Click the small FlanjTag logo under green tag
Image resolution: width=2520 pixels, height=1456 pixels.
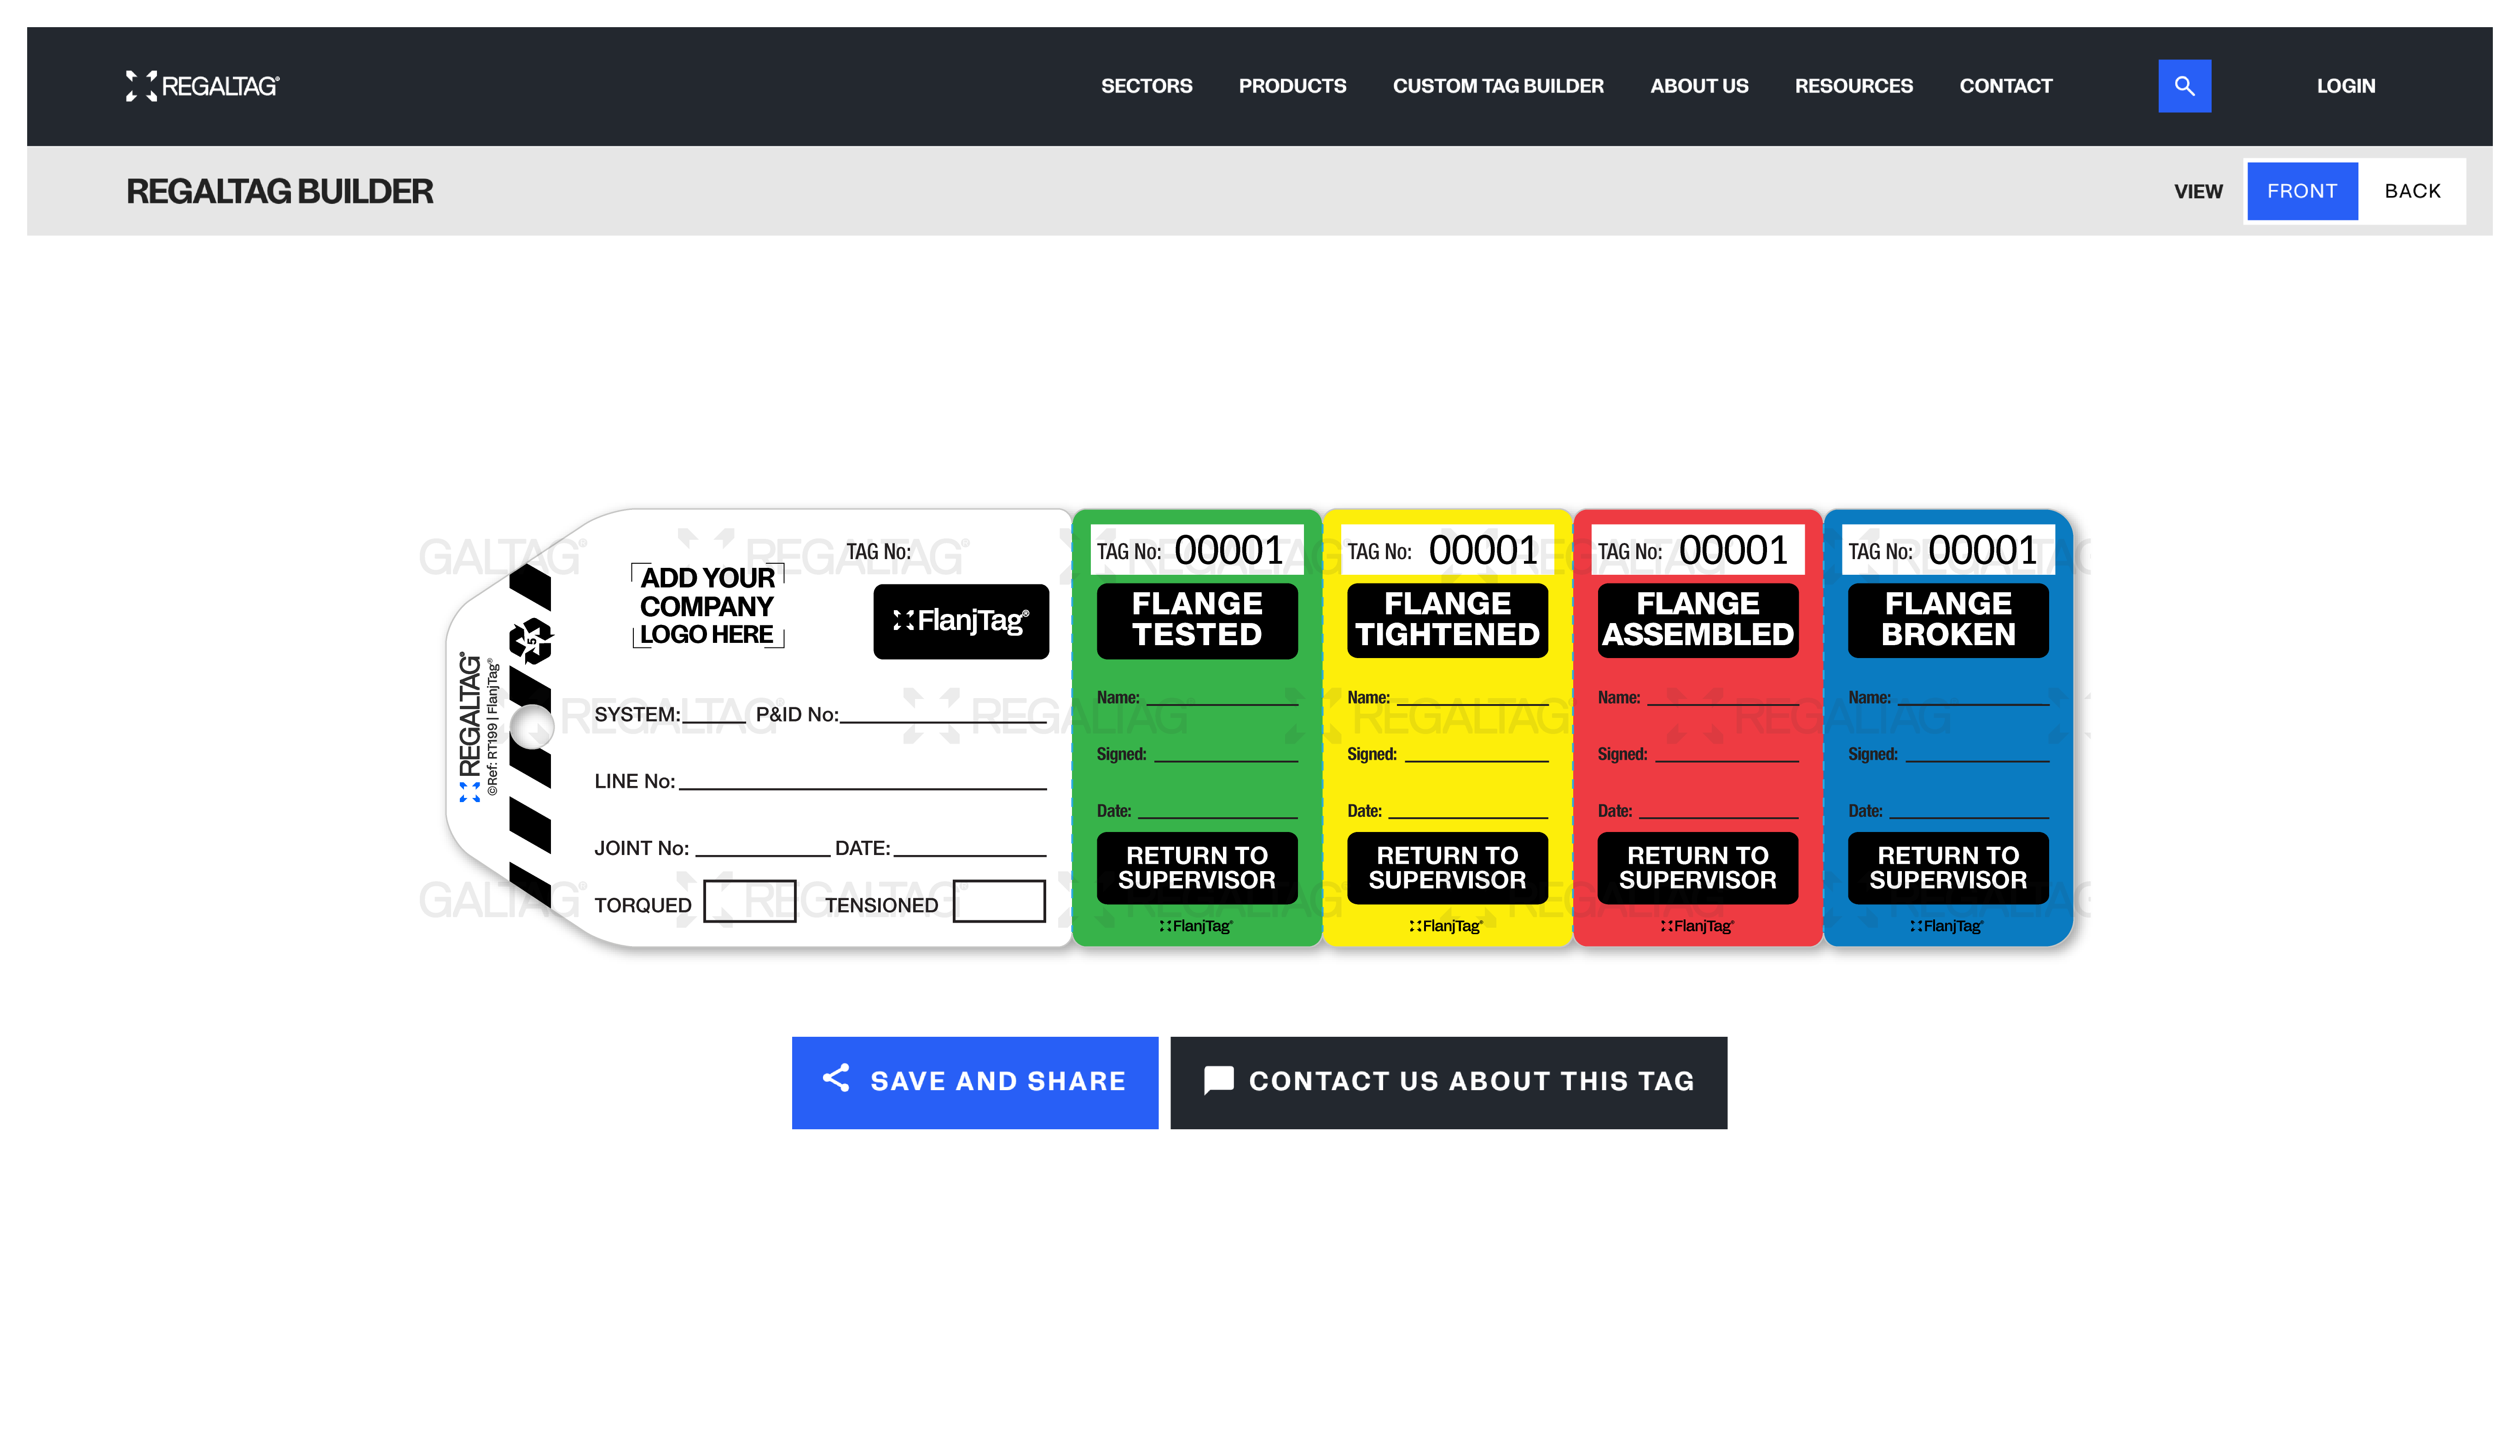[1196, 926]
